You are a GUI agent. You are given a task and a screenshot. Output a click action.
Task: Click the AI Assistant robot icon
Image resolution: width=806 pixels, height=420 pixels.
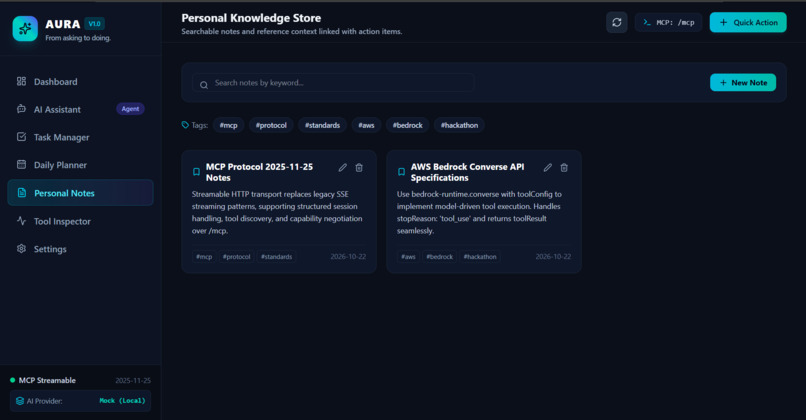pos(21,109)
